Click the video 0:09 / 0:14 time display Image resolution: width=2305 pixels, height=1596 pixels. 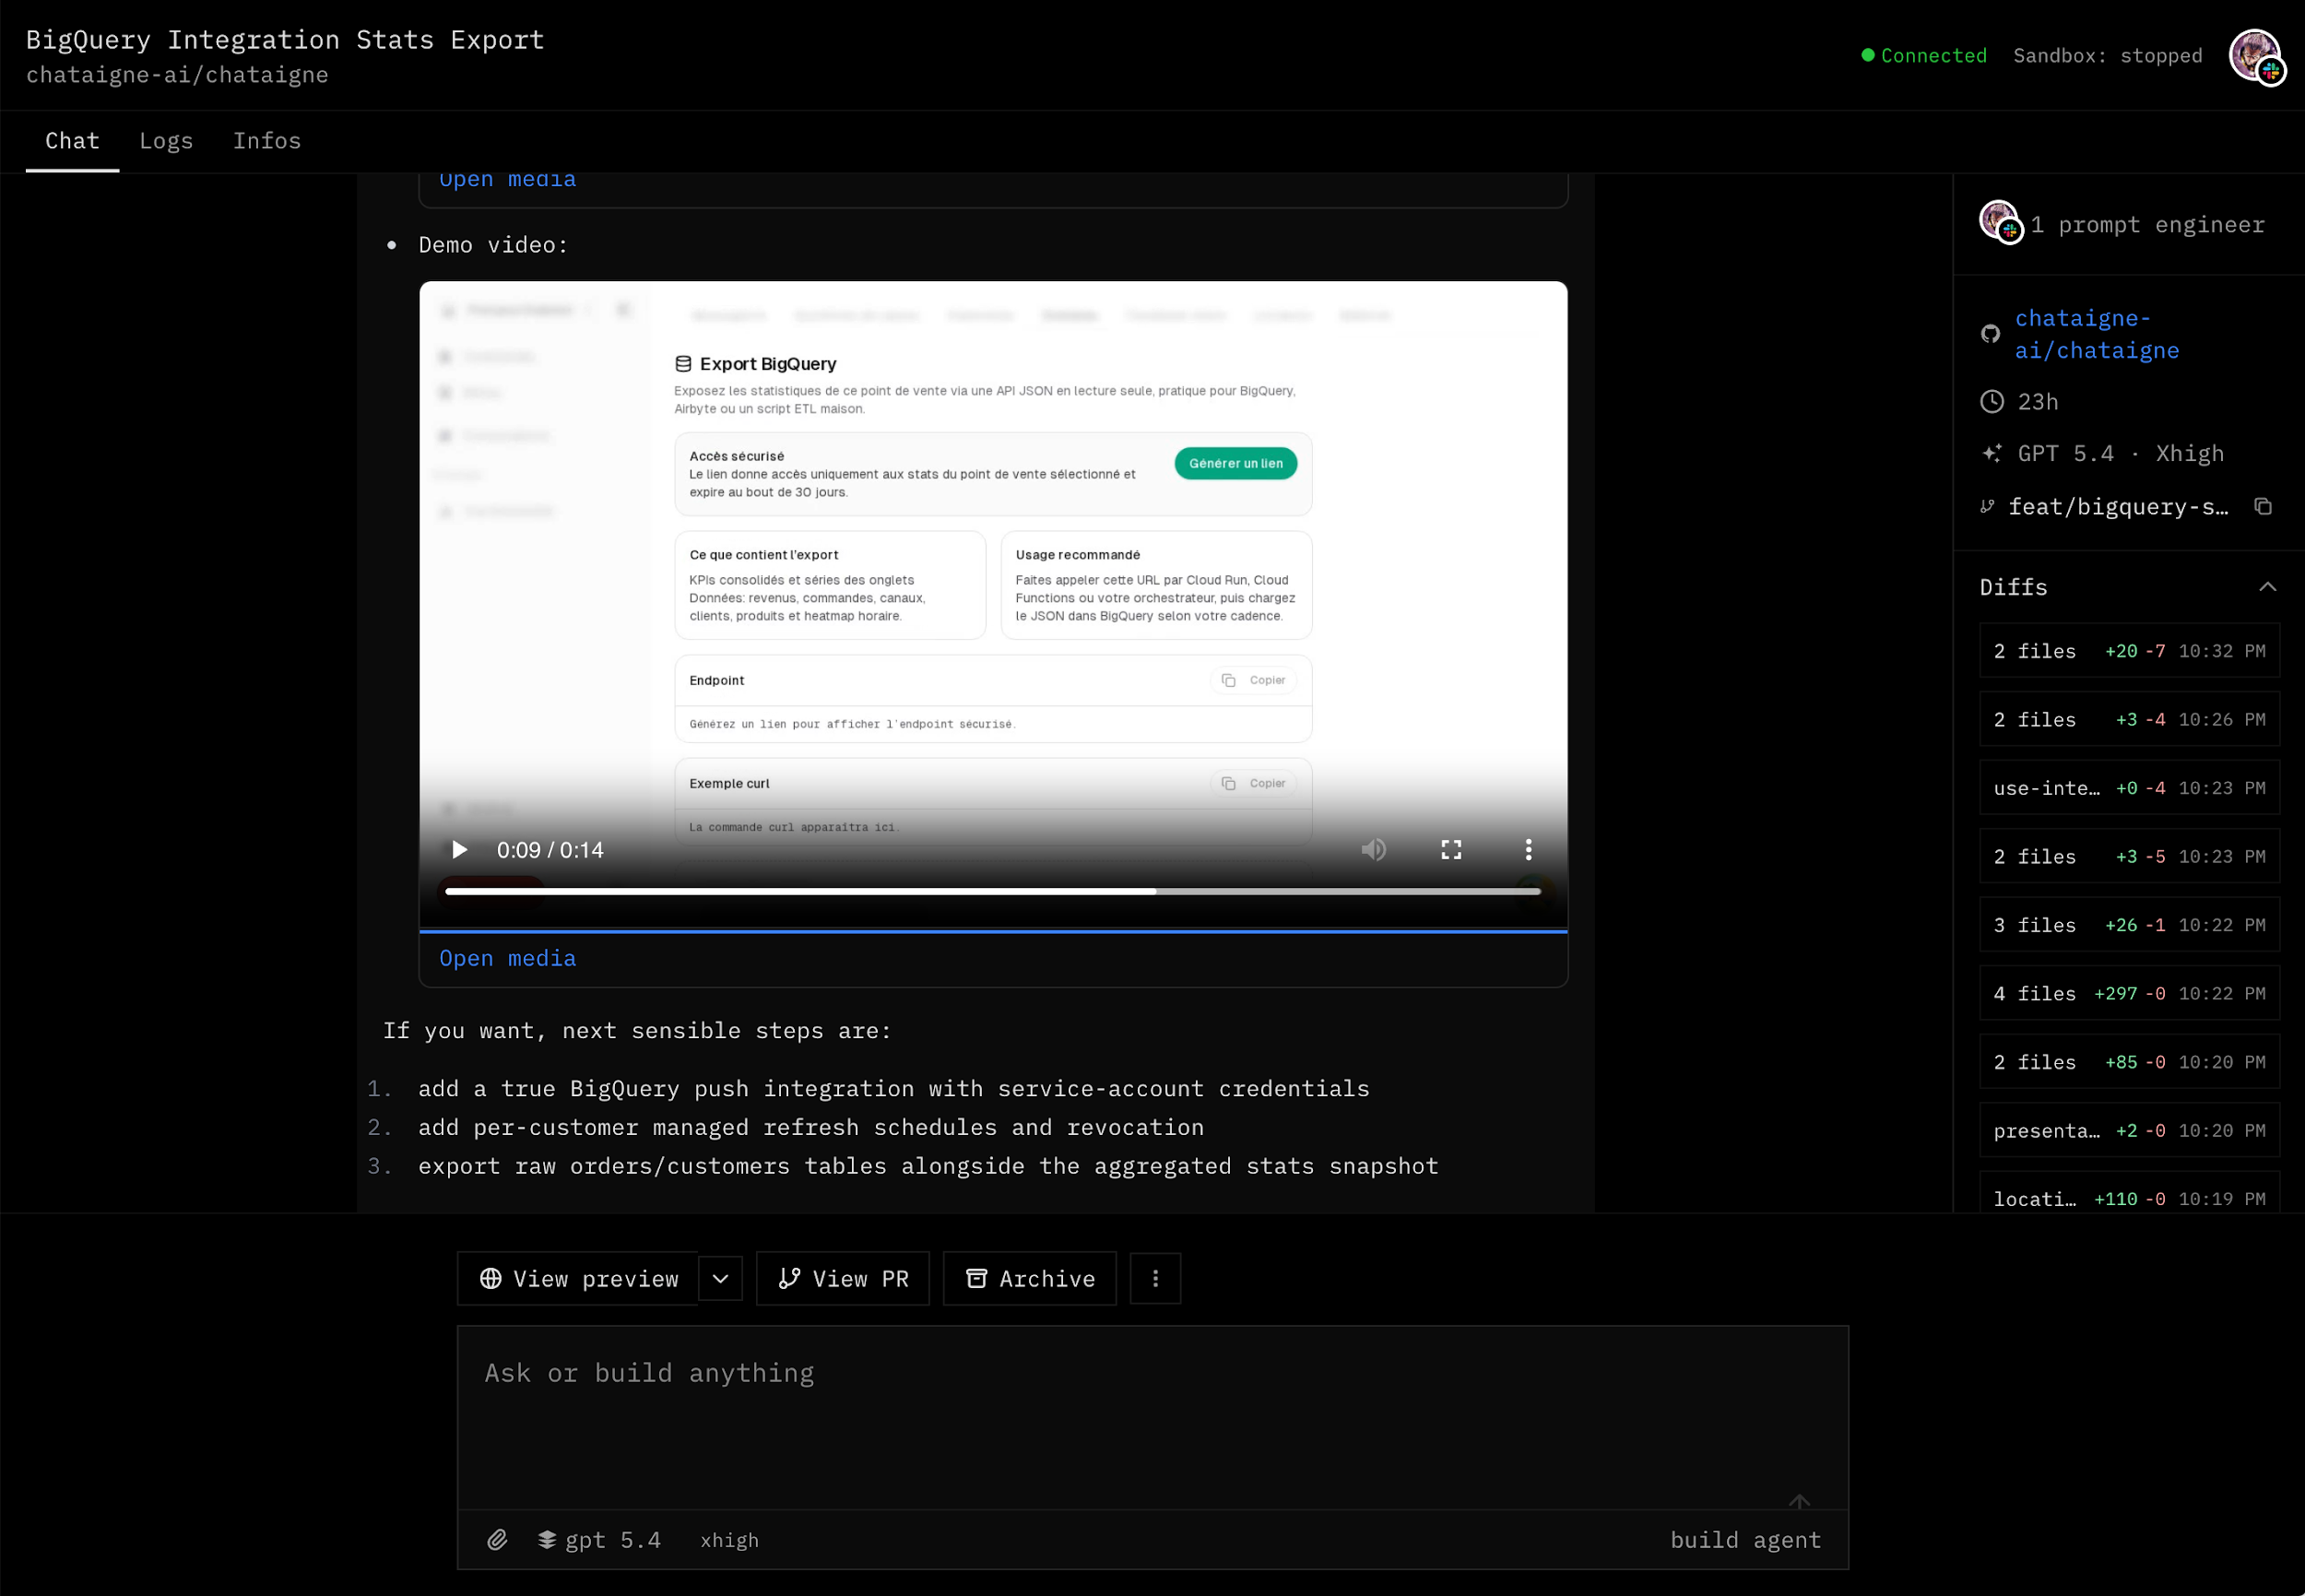(550, 850)
